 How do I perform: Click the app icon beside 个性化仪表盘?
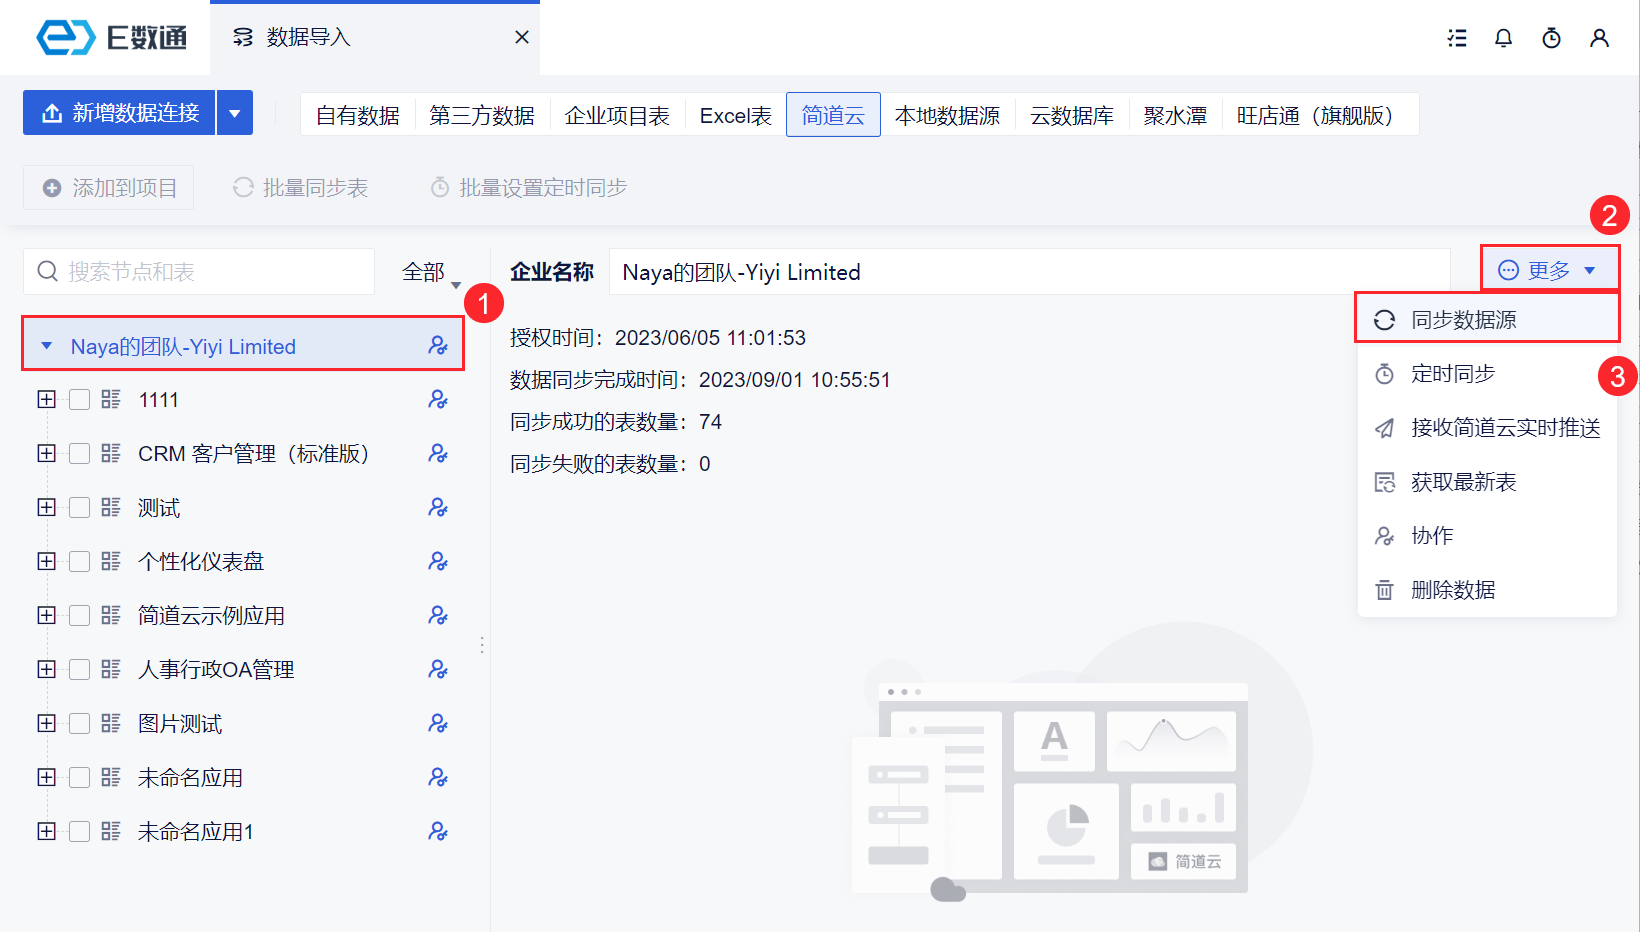click(111, 562)
